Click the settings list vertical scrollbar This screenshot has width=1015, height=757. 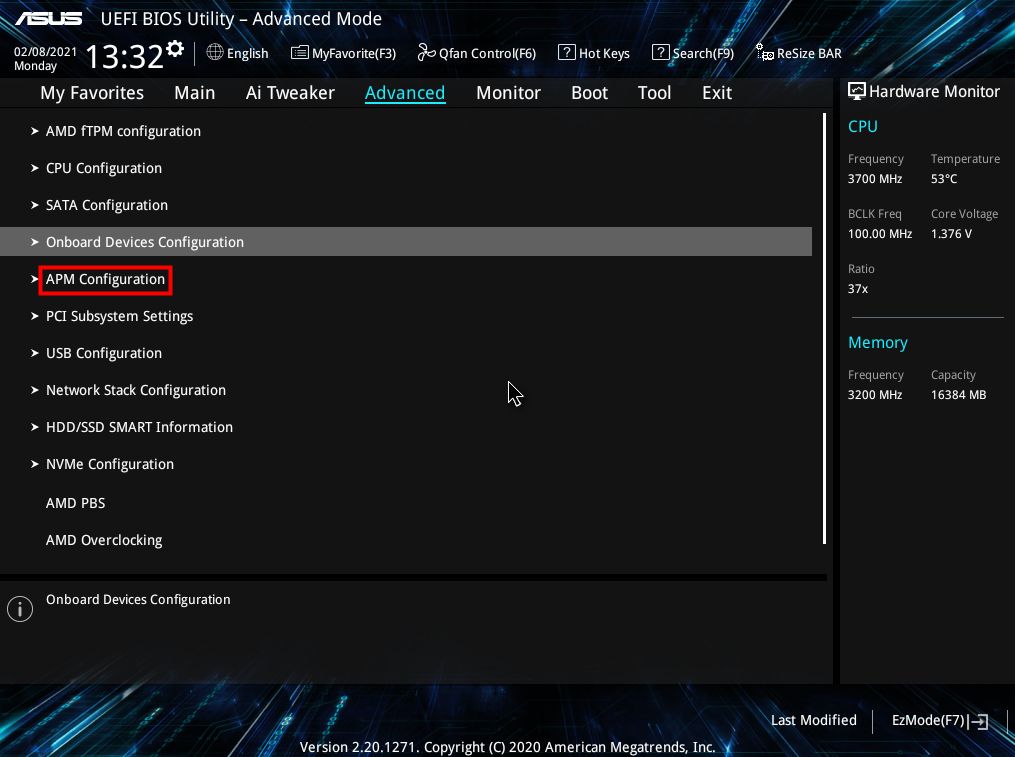click(824, 328)
